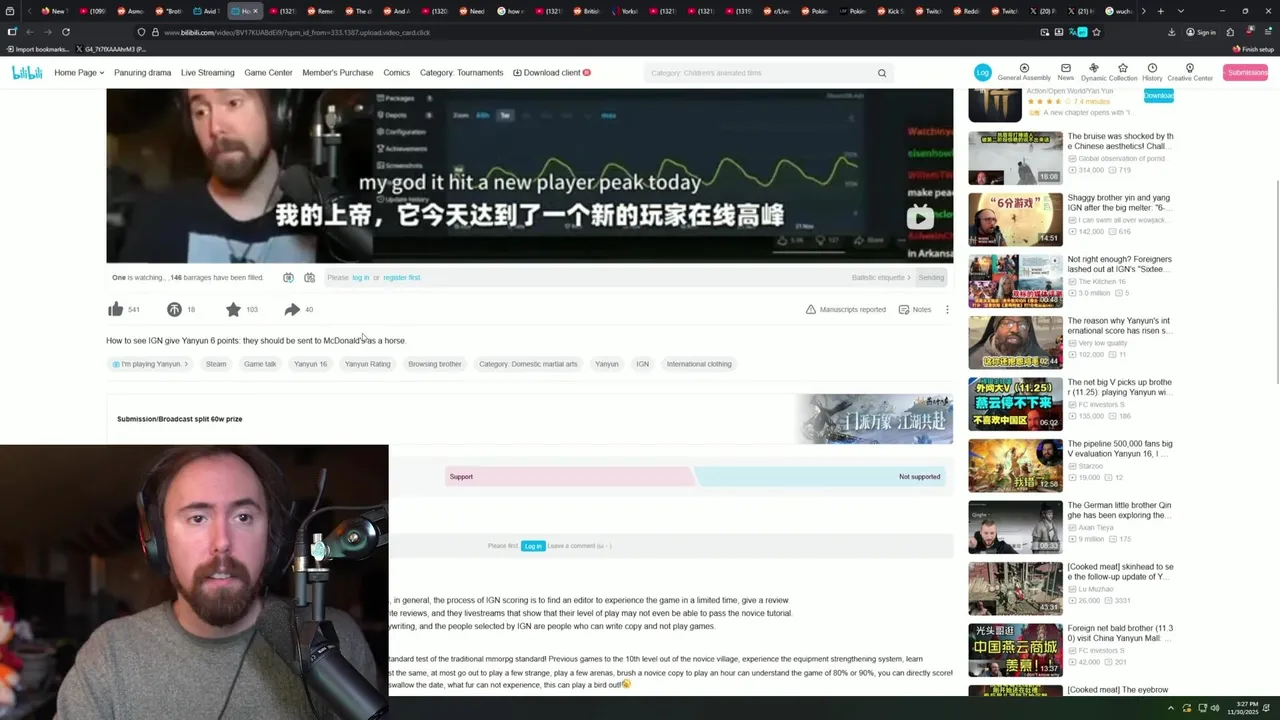This screenshot has height=720, width=1280.
Task: Click the log in link in barrage bar
Action: tap(361, 277)
